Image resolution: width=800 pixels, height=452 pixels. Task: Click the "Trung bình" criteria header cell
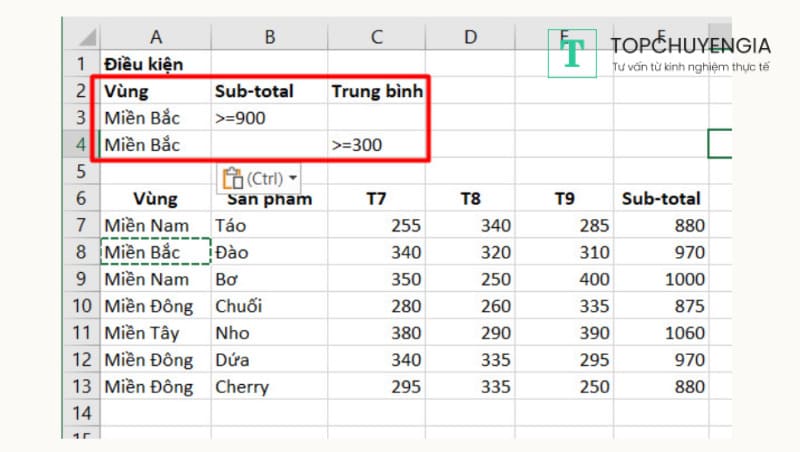377,91
